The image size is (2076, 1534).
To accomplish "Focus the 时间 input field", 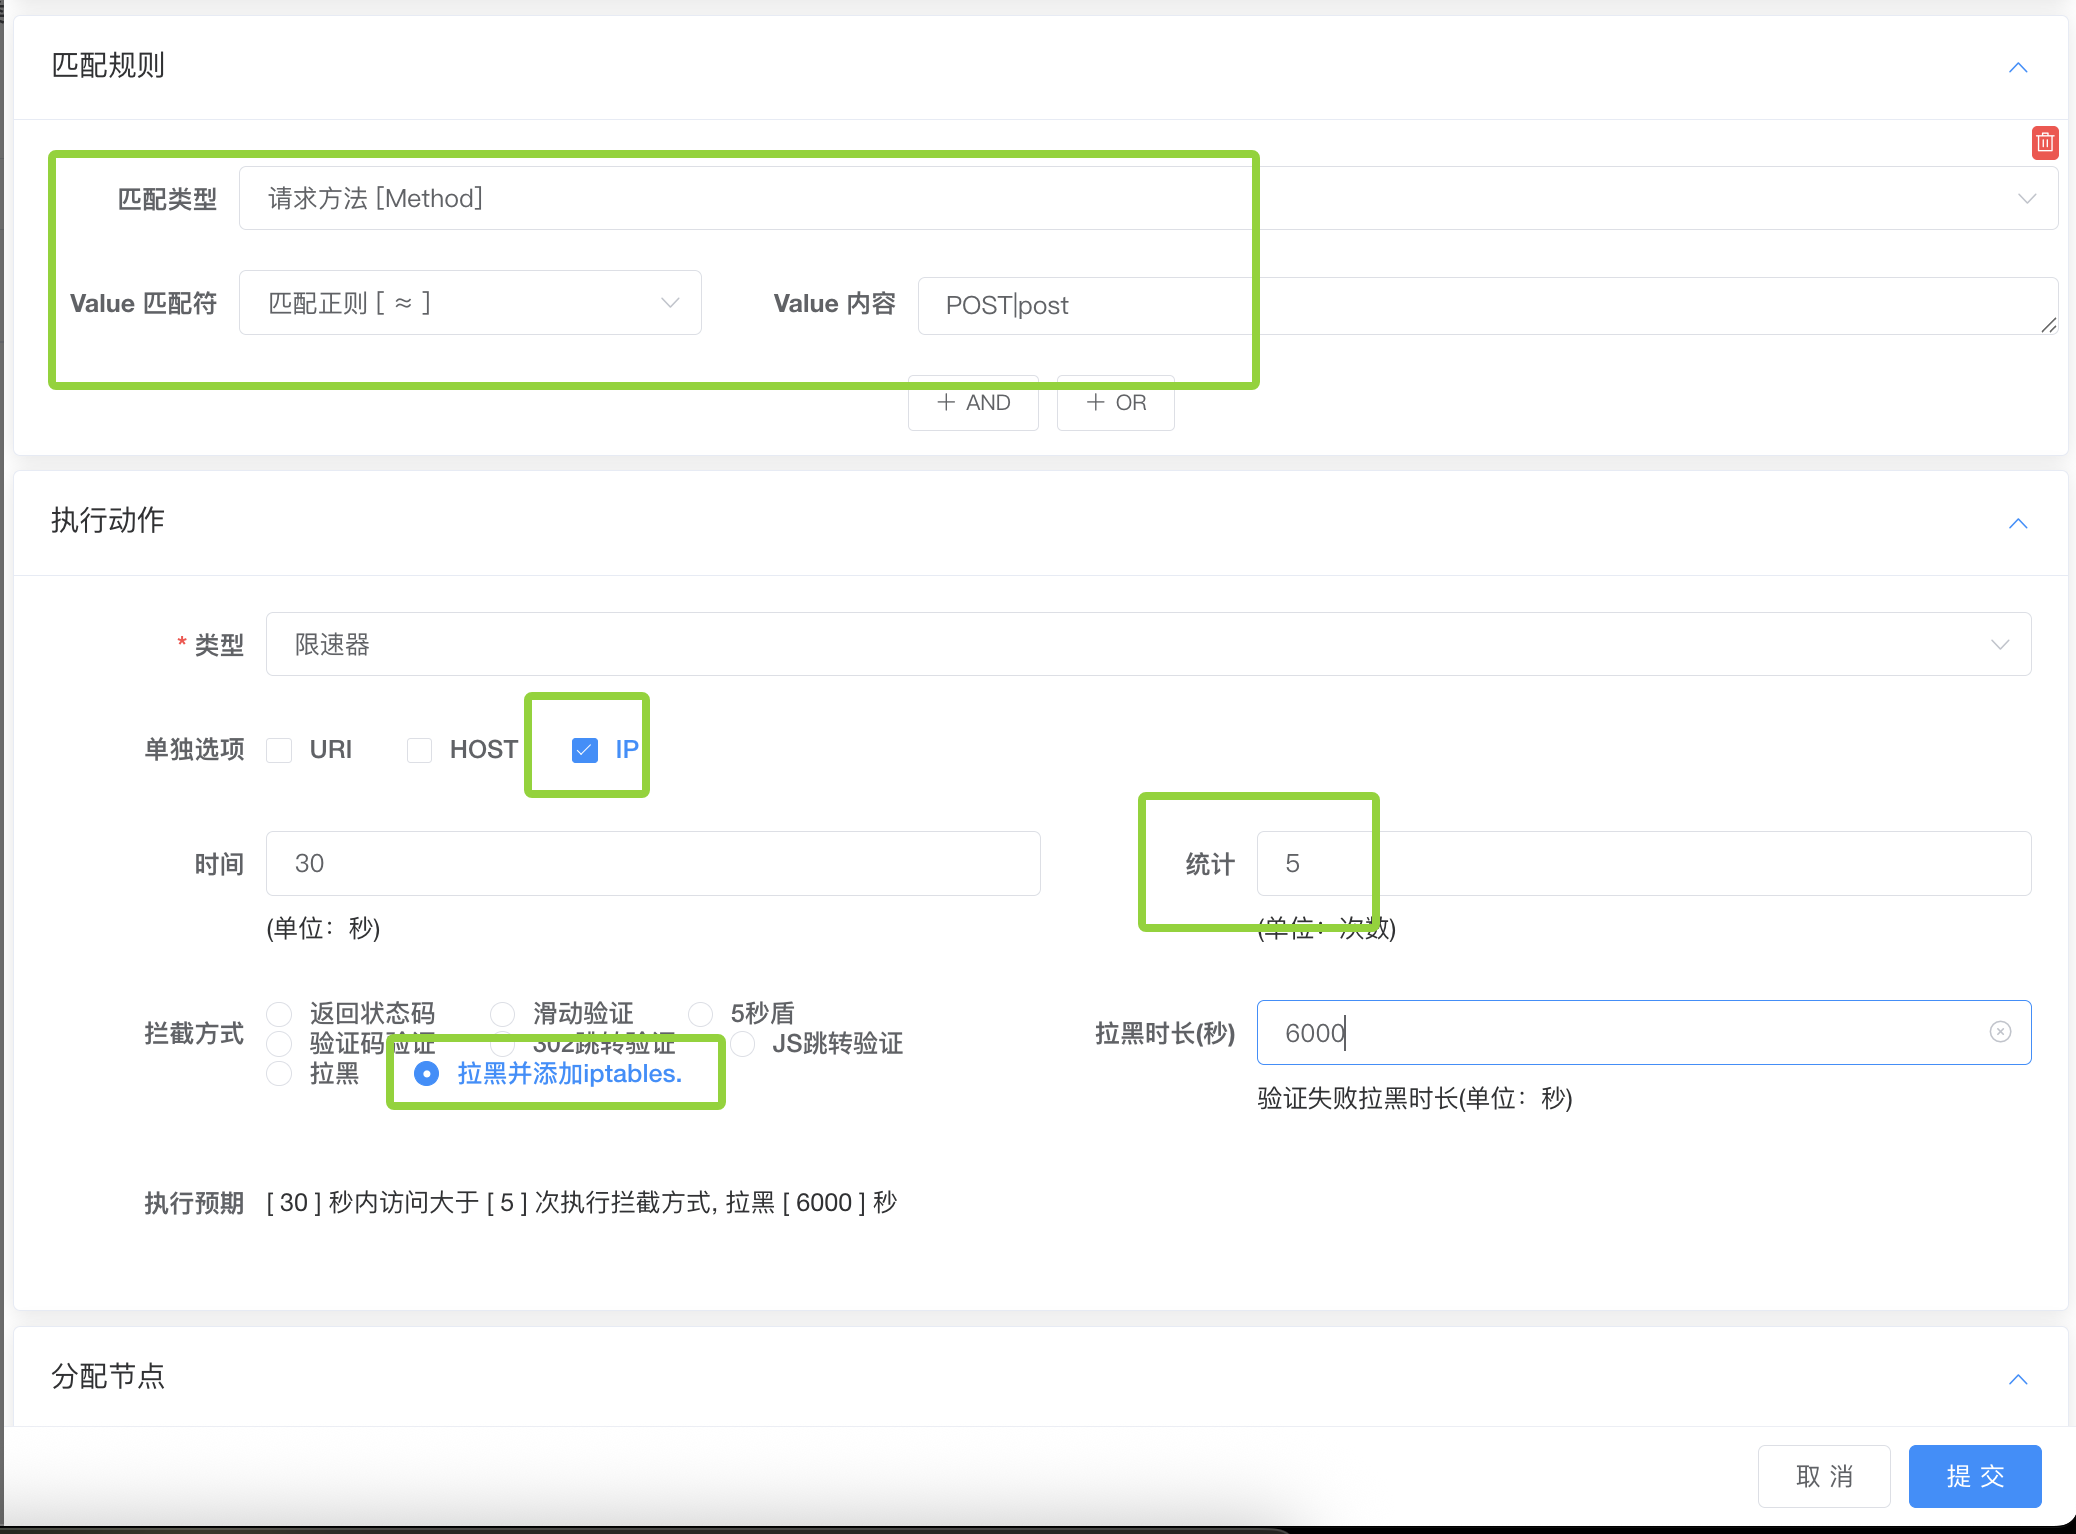I will coord(653,863).
